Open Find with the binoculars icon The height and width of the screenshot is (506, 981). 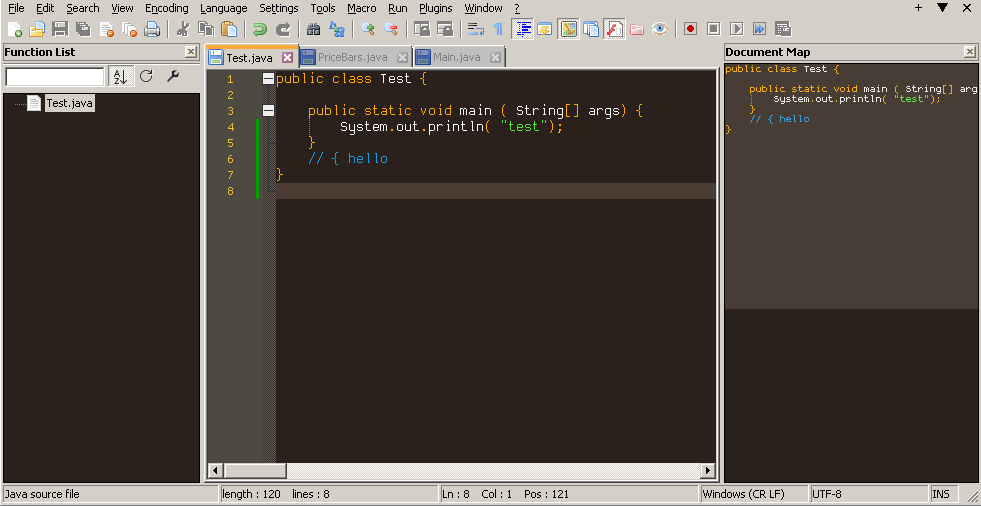pos(313,29)
